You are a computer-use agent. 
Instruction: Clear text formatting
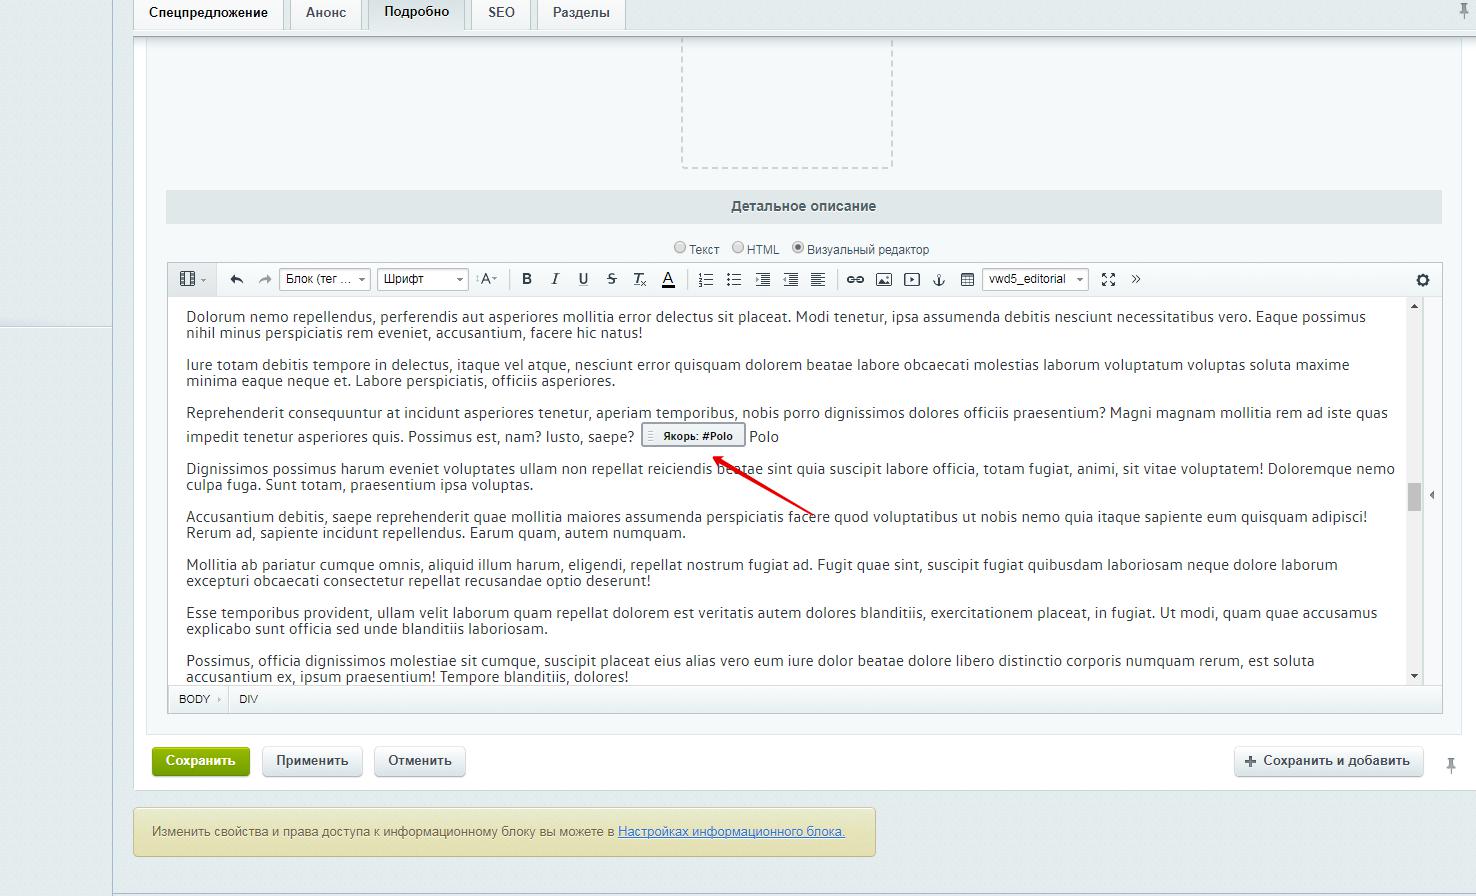(640, 279)
